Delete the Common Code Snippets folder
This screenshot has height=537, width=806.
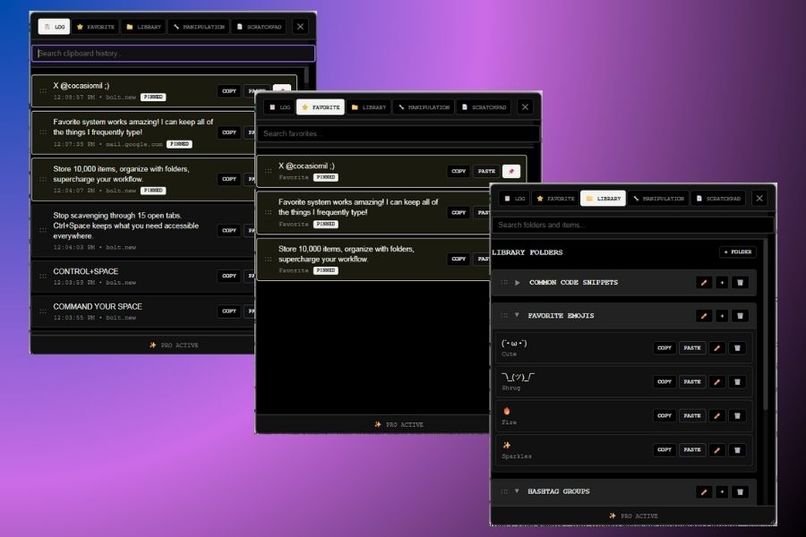click(x=740, y=282)
